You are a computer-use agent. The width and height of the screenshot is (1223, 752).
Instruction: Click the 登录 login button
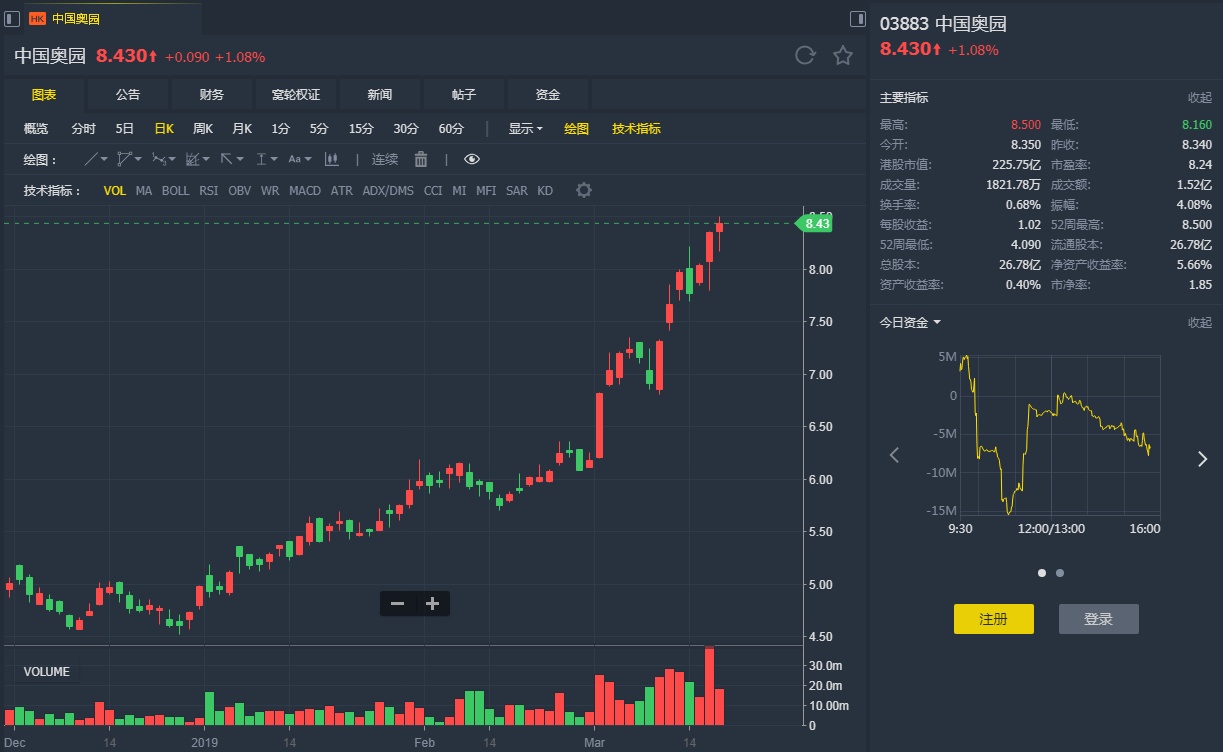[1098, 619]
